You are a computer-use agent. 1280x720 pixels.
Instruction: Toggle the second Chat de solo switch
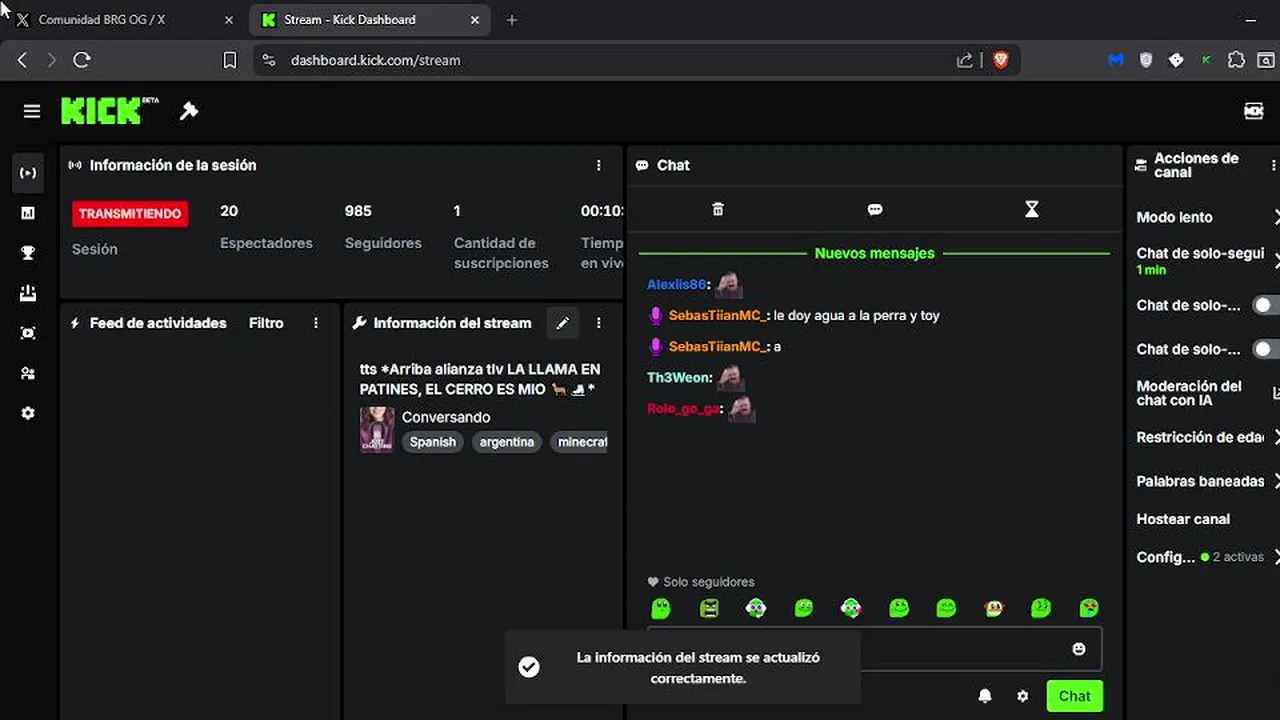pos(1265,349)
